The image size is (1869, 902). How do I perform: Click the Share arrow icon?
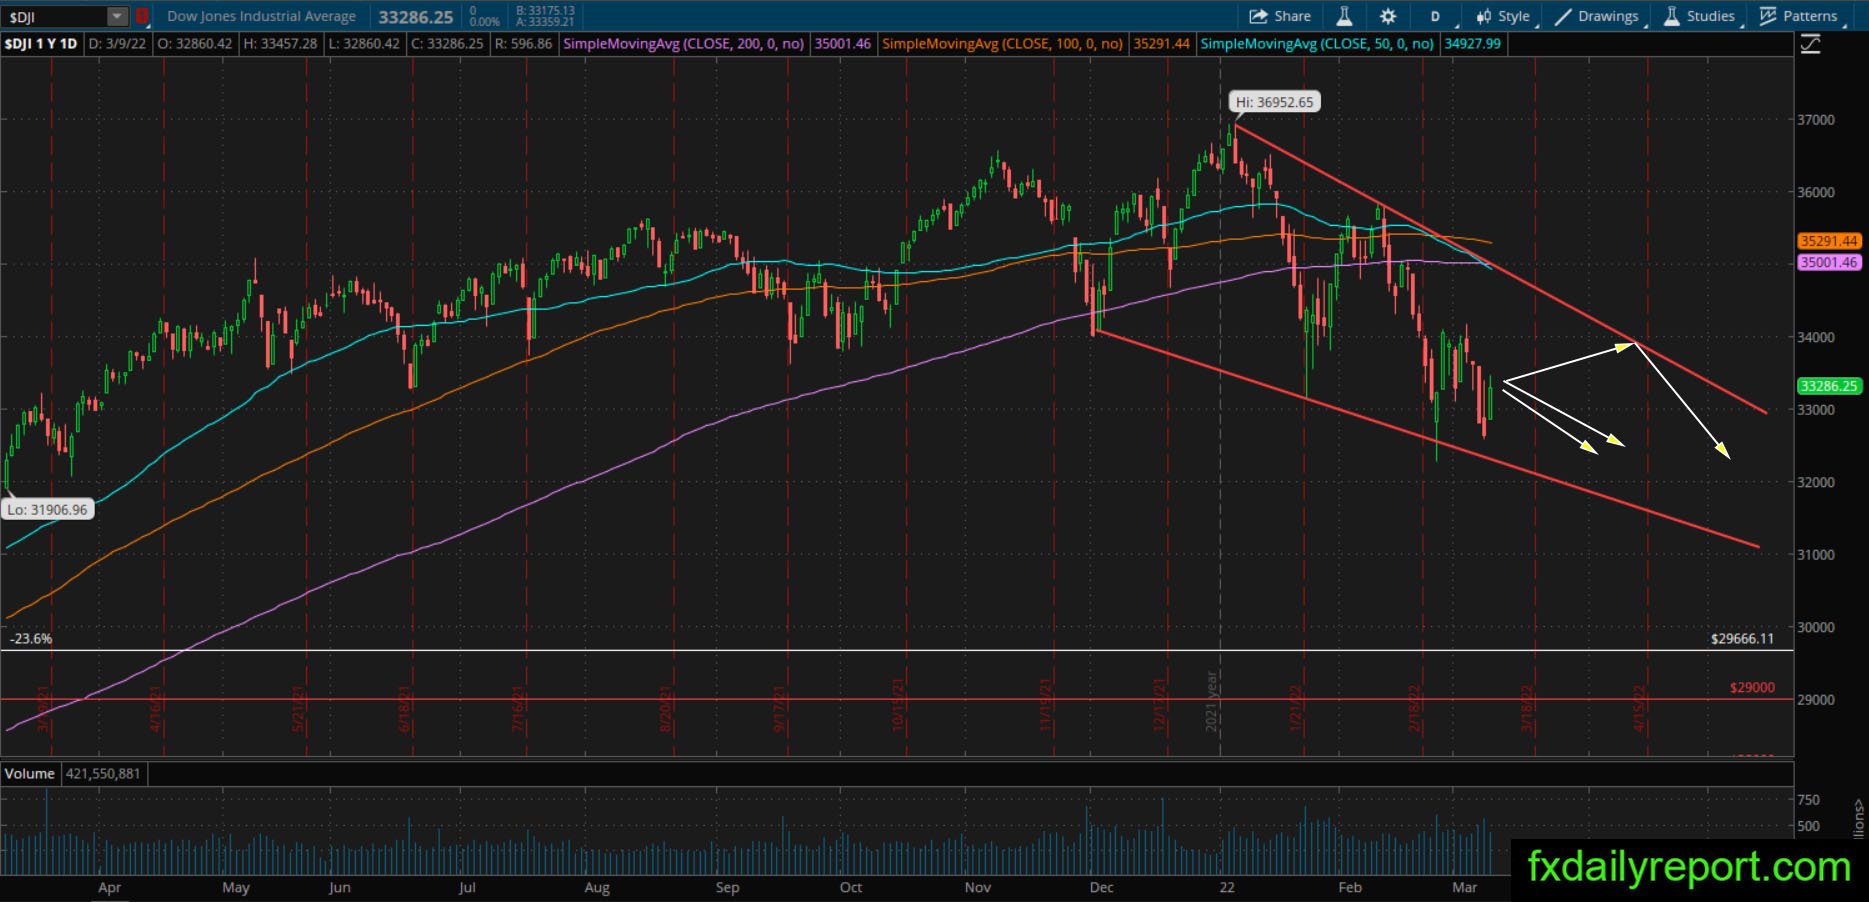tap(1258, 16)
